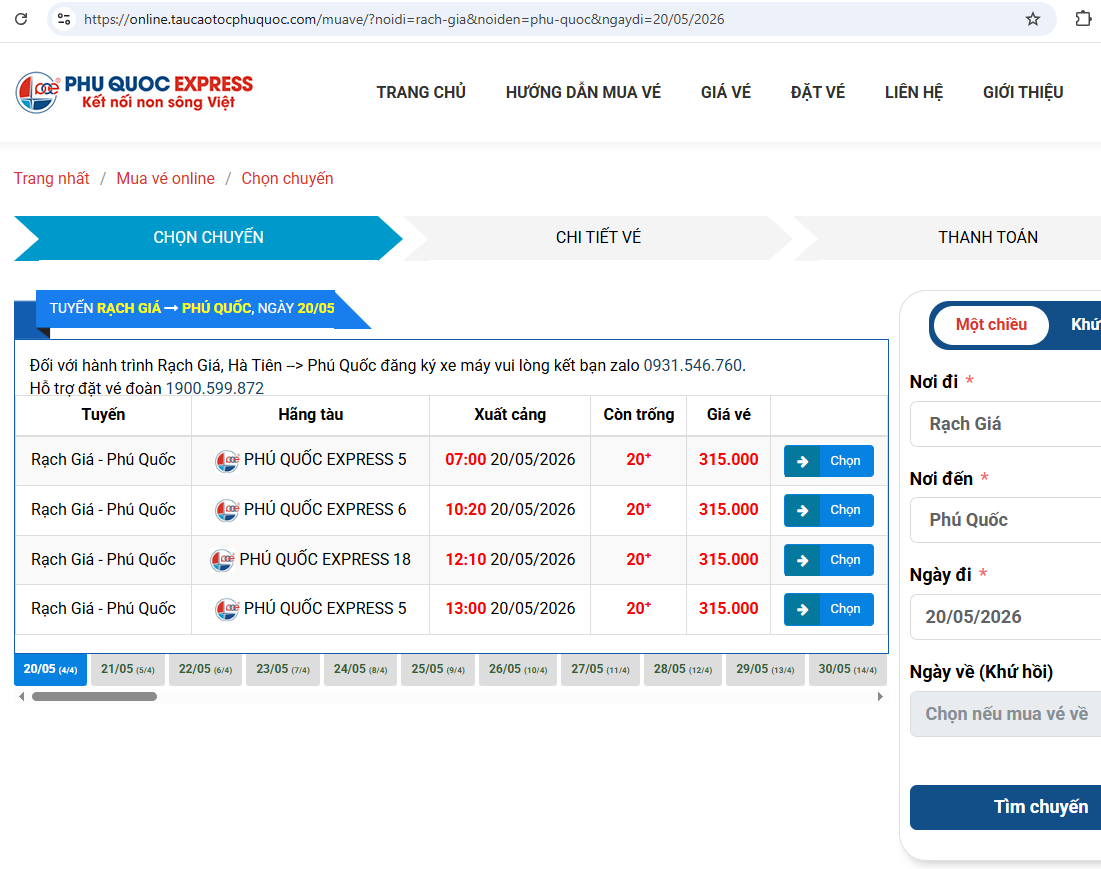Screen dimensions: 1101x869
Task: Click the Giá vé column header
Action: 728,415
